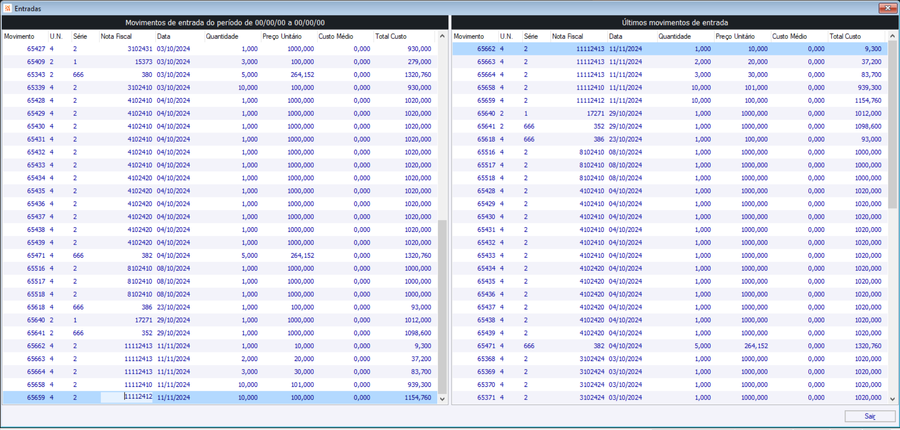Click total cost 1098,600 in right table
Screen dimensions: 900x430
(x=868, y=126)
